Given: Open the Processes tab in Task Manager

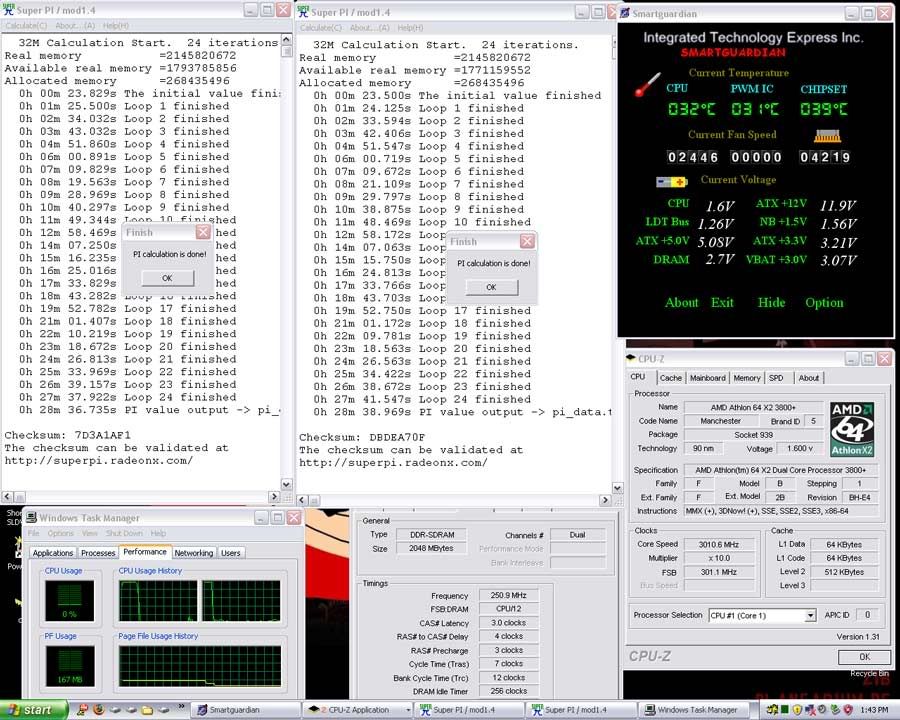Looking at the screenshot, I should pyautogui.click(x=98, y=553).
